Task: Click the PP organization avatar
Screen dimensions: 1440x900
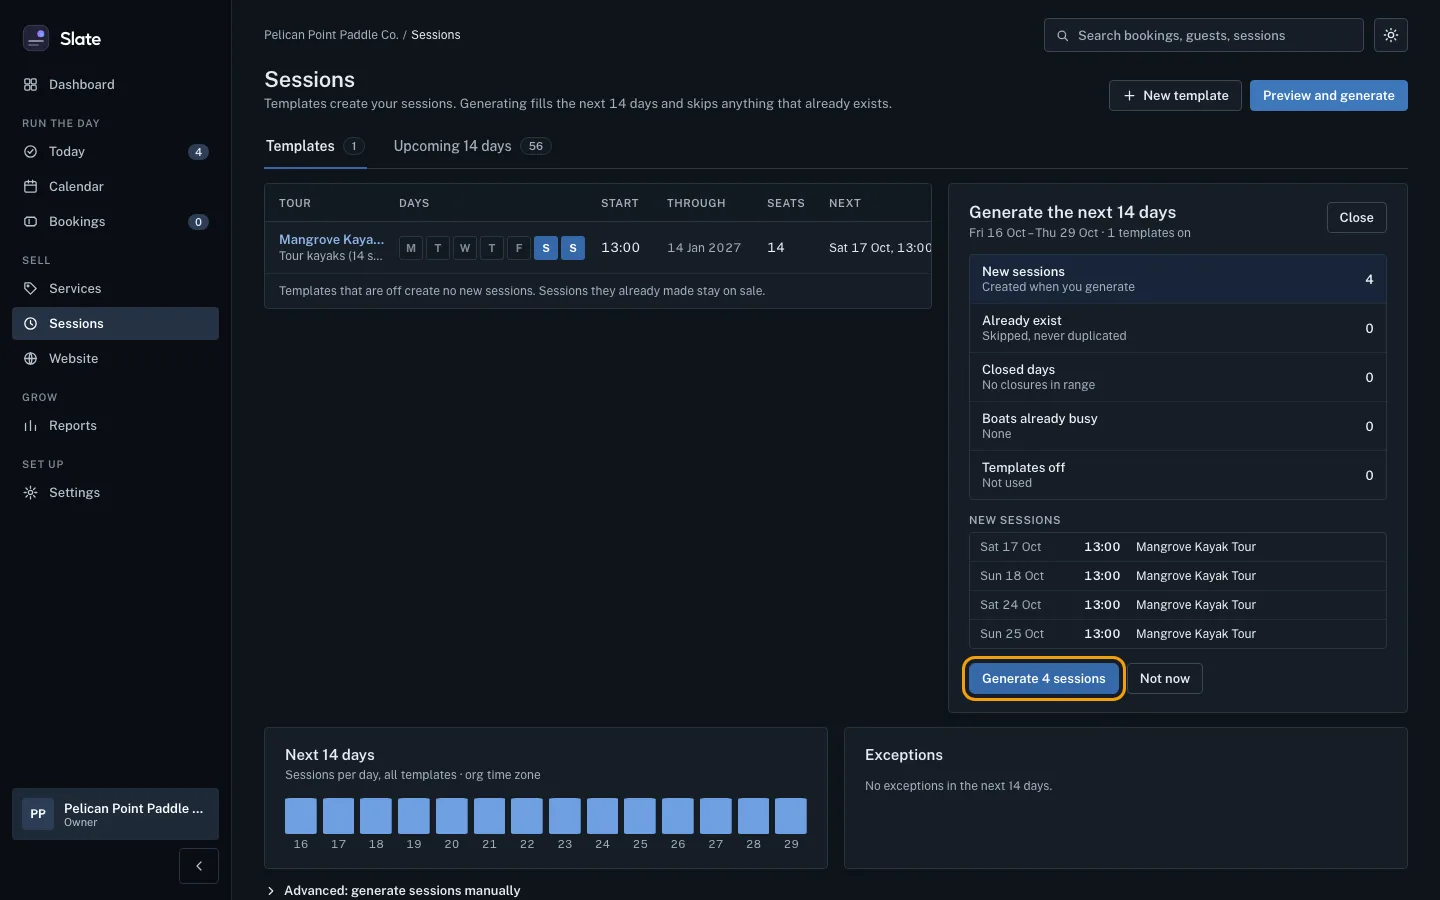Action: [x=38, y=814]
